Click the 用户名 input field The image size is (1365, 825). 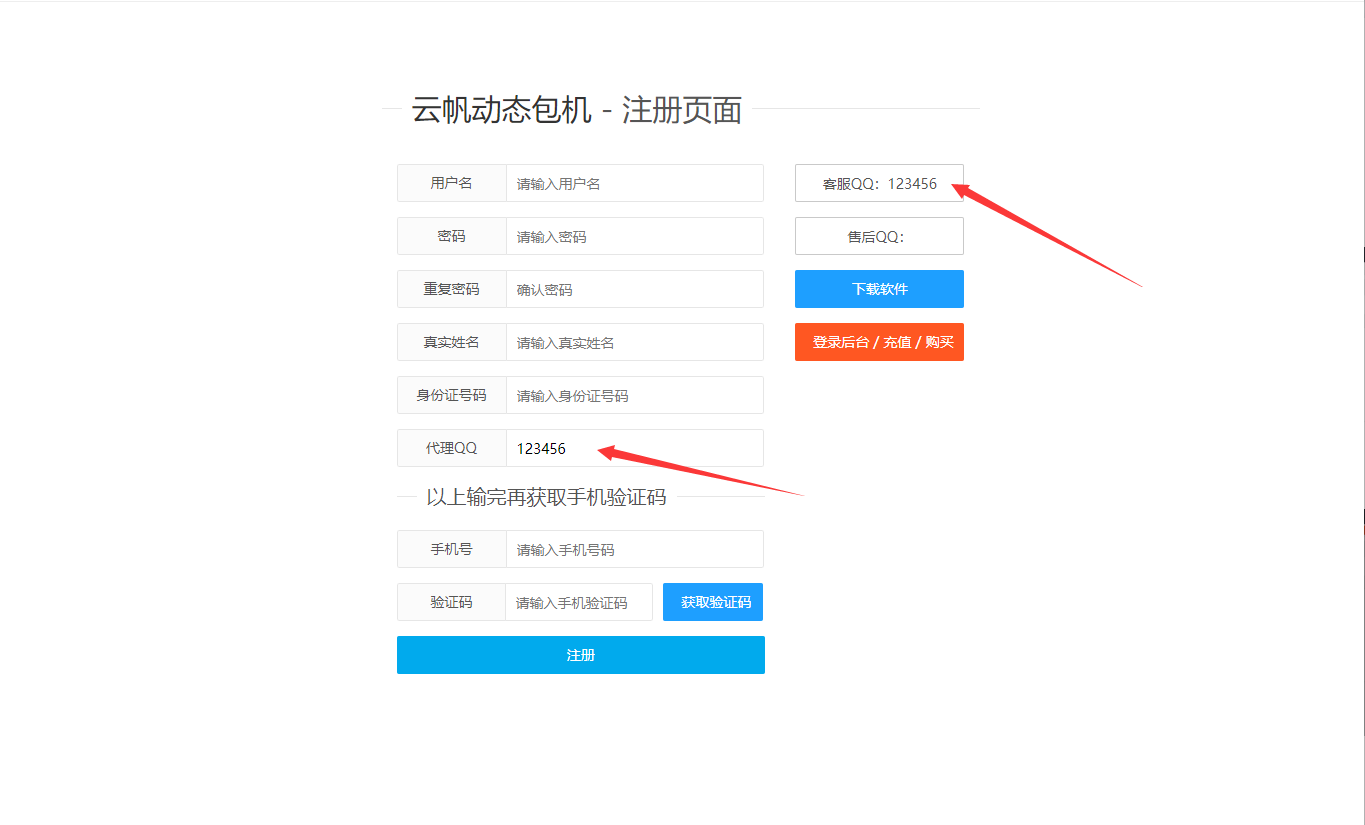635,183
